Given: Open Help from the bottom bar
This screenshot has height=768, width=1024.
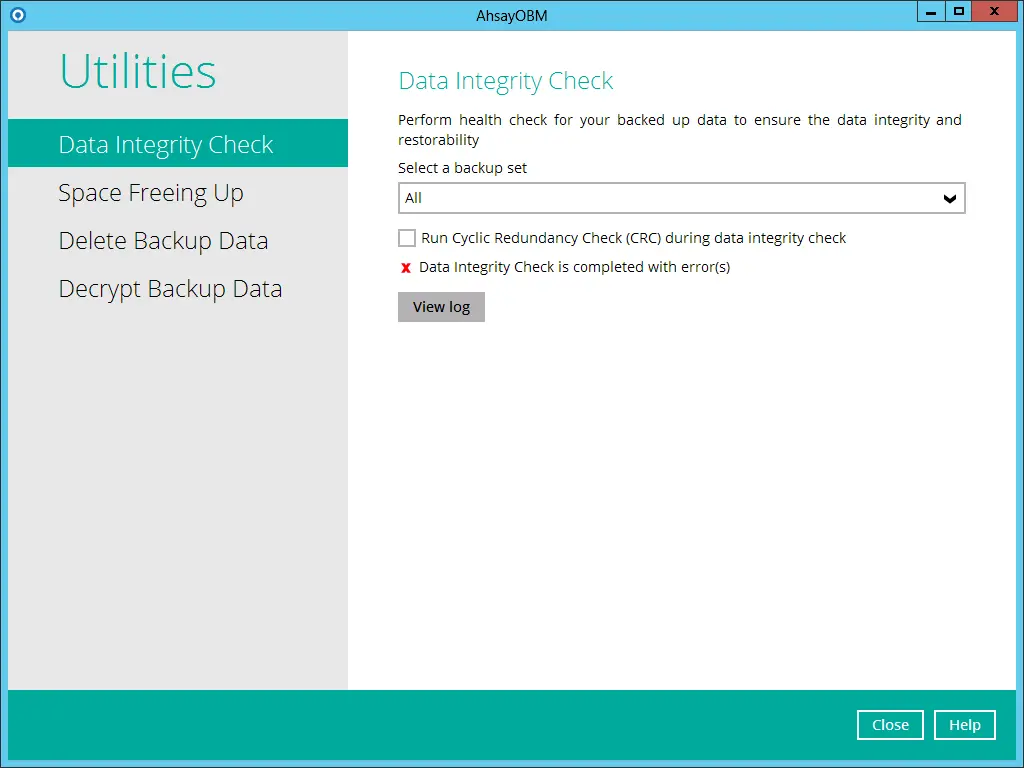Looking at the screenshot, I should (964, 725).
